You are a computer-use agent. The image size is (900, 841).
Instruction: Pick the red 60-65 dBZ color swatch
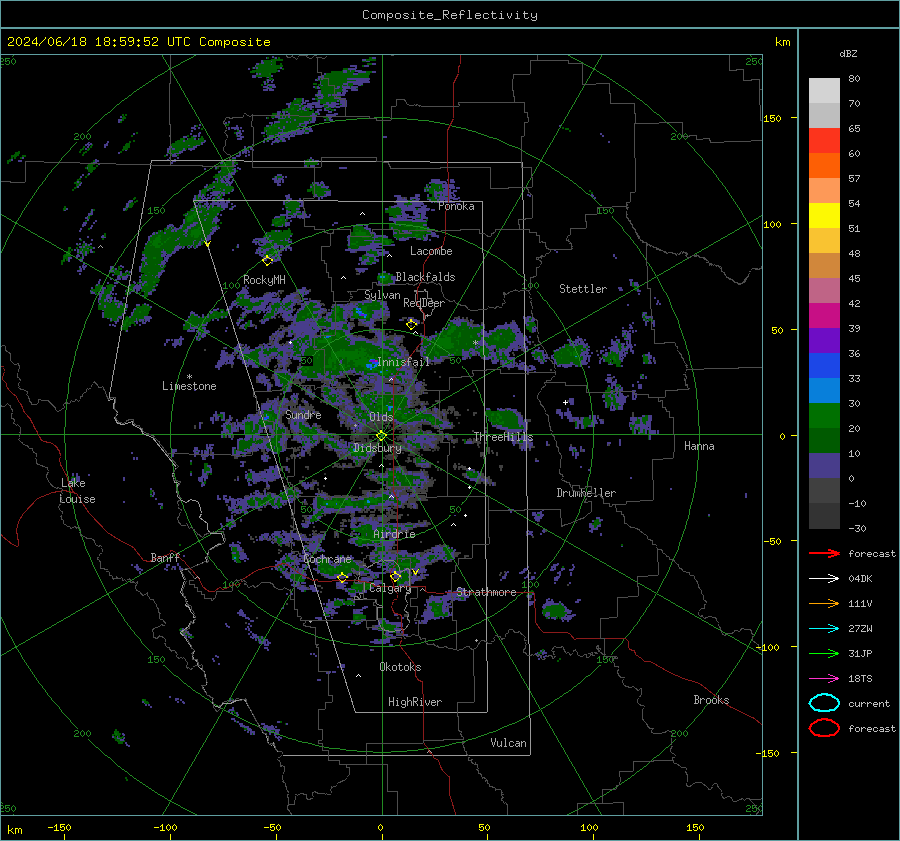pyautogui.click(x=824, y=141)
